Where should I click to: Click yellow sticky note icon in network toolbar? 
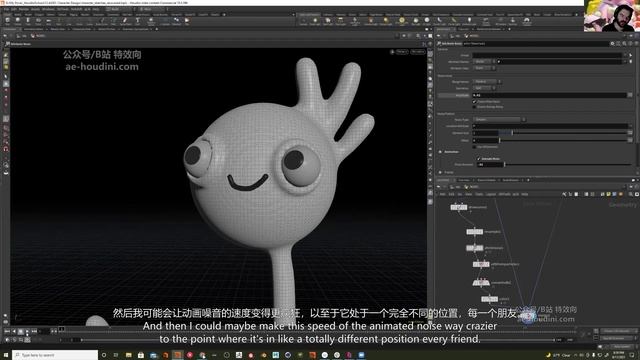[609, 194]
